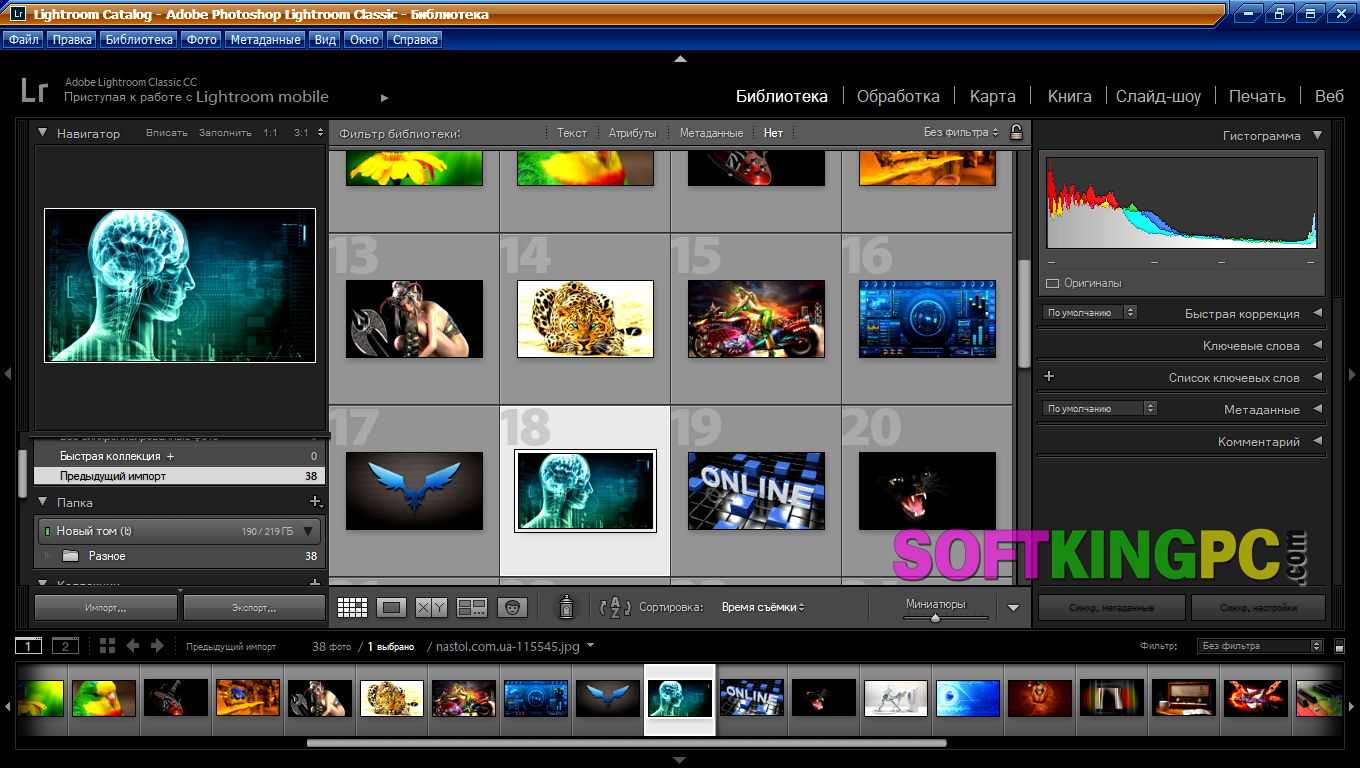
Task: Open filmstrip Без фильтра dropdown
Action: point(1260,646)
